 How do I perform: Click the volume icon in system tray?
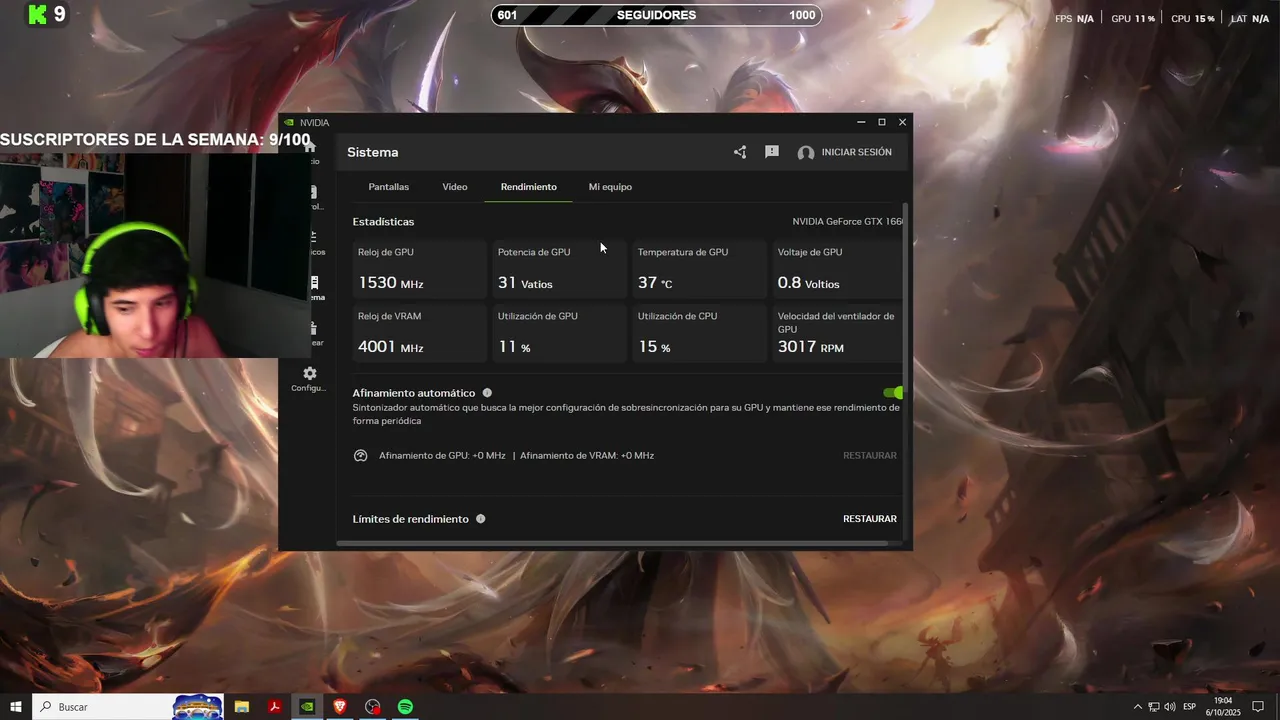click(x=1169, y=707)
